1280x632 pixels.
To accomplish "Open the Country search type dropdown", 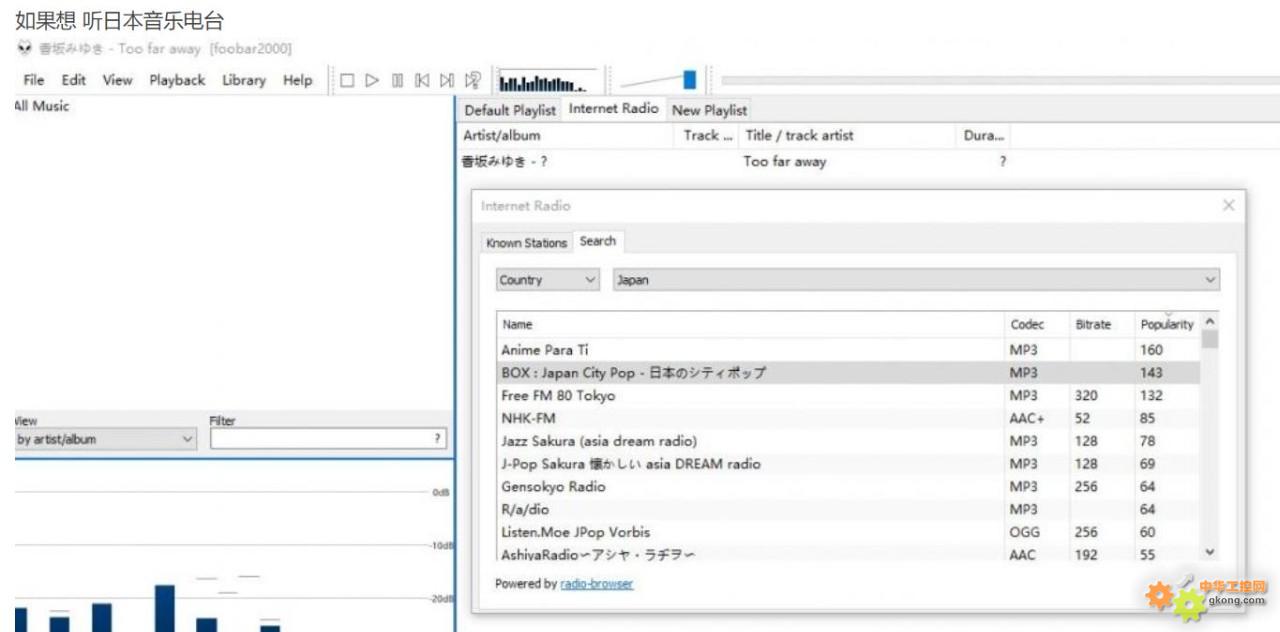I will [x=548, y=280].
